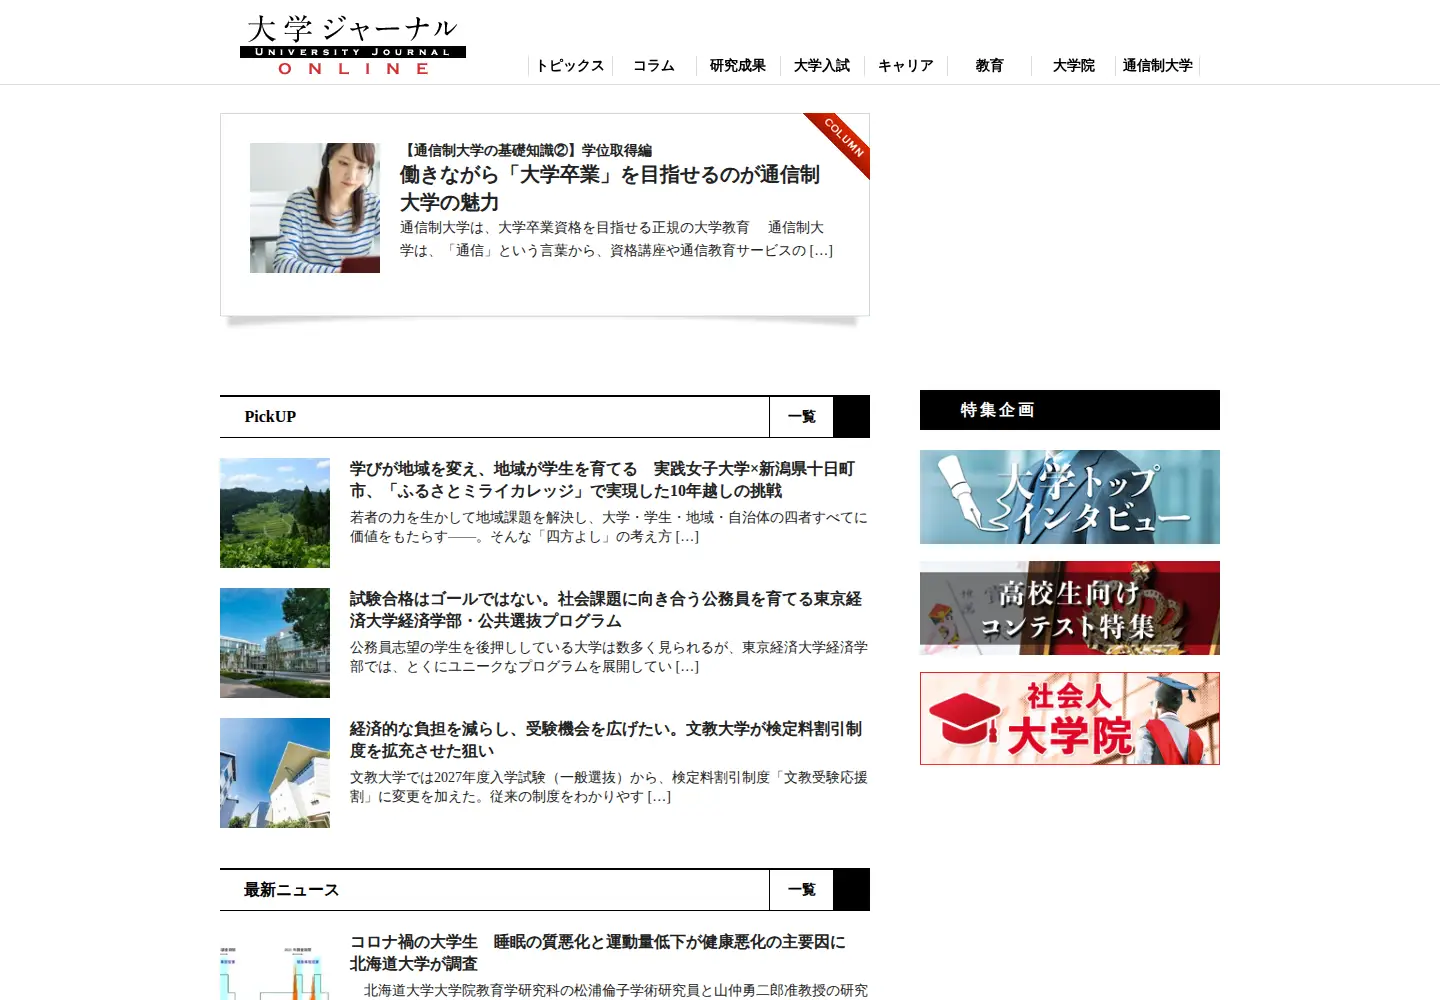The width and height of the screenshot is (1440, 1000).
Task: Open the コラム menu item
Action: pyautogui.click(x=654, y=66)
